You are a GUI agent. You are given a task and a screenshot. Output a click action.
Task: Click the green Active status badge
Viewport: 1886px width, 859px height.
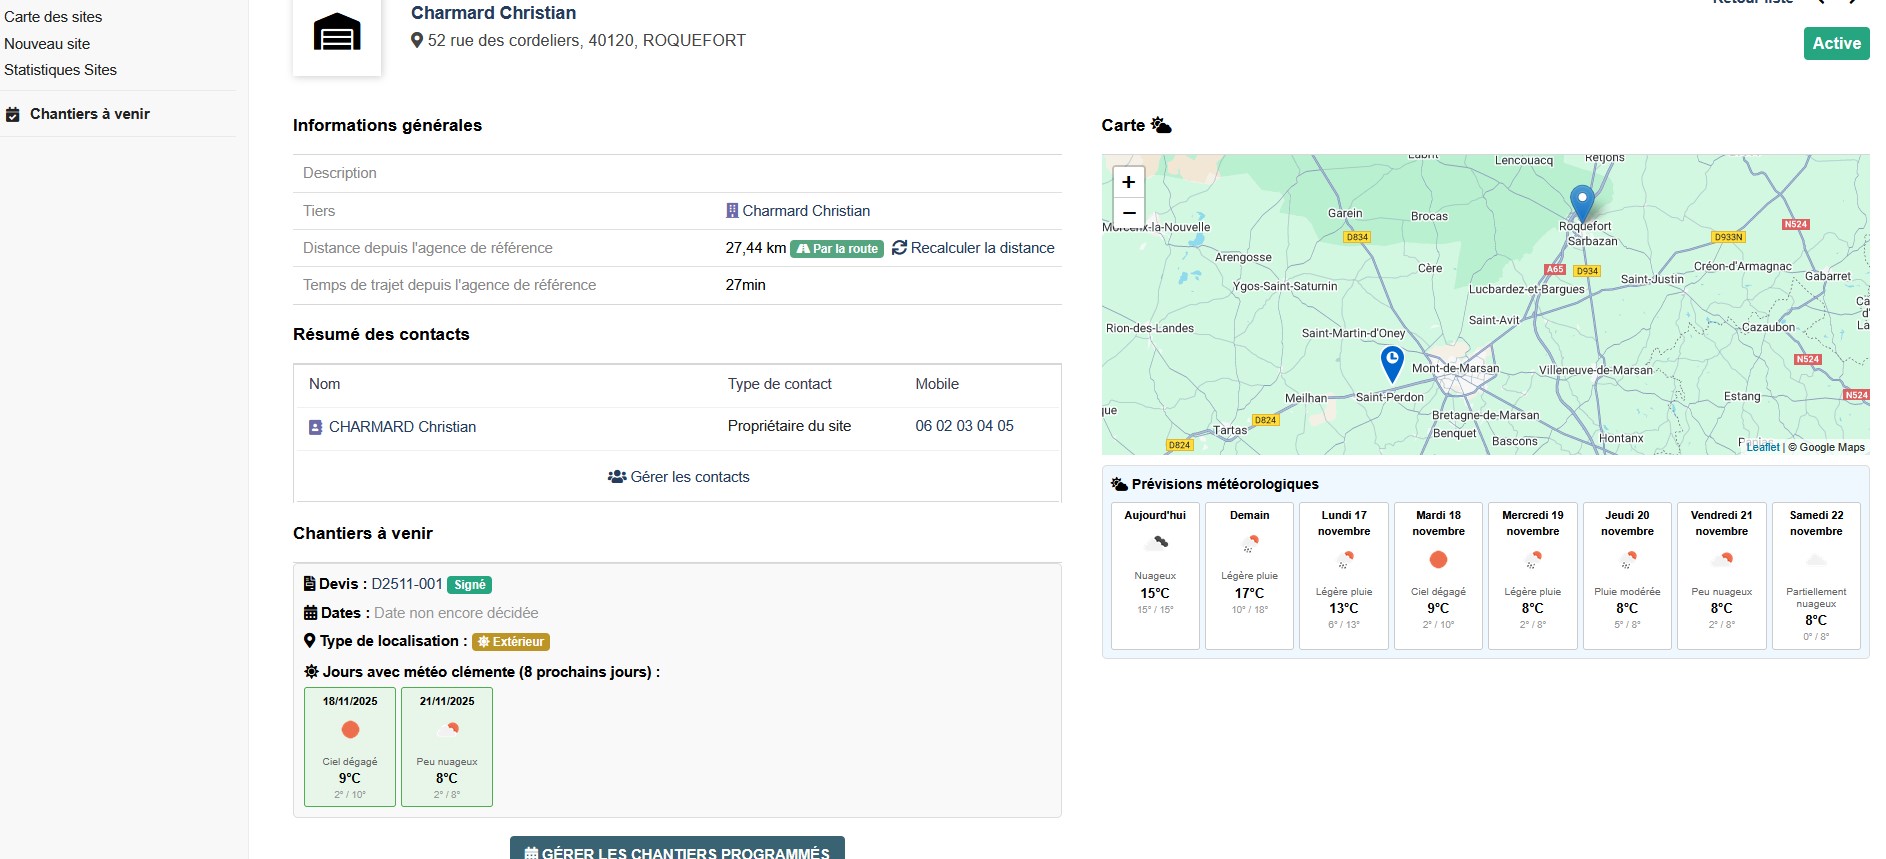point(1837,43)
